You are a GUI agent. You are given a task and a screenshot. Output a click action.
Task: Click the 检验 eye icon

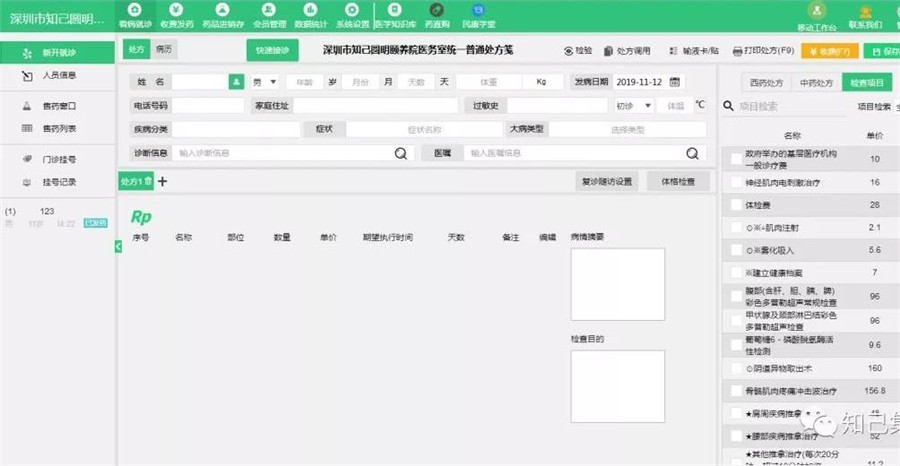(568, 51)
